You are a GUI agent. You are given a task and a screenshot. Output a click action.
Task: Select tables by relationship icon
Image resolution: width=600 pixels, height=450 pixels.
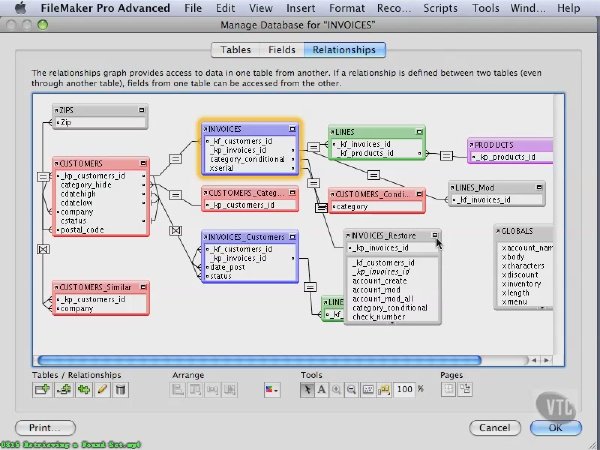[x=384, y=390]
